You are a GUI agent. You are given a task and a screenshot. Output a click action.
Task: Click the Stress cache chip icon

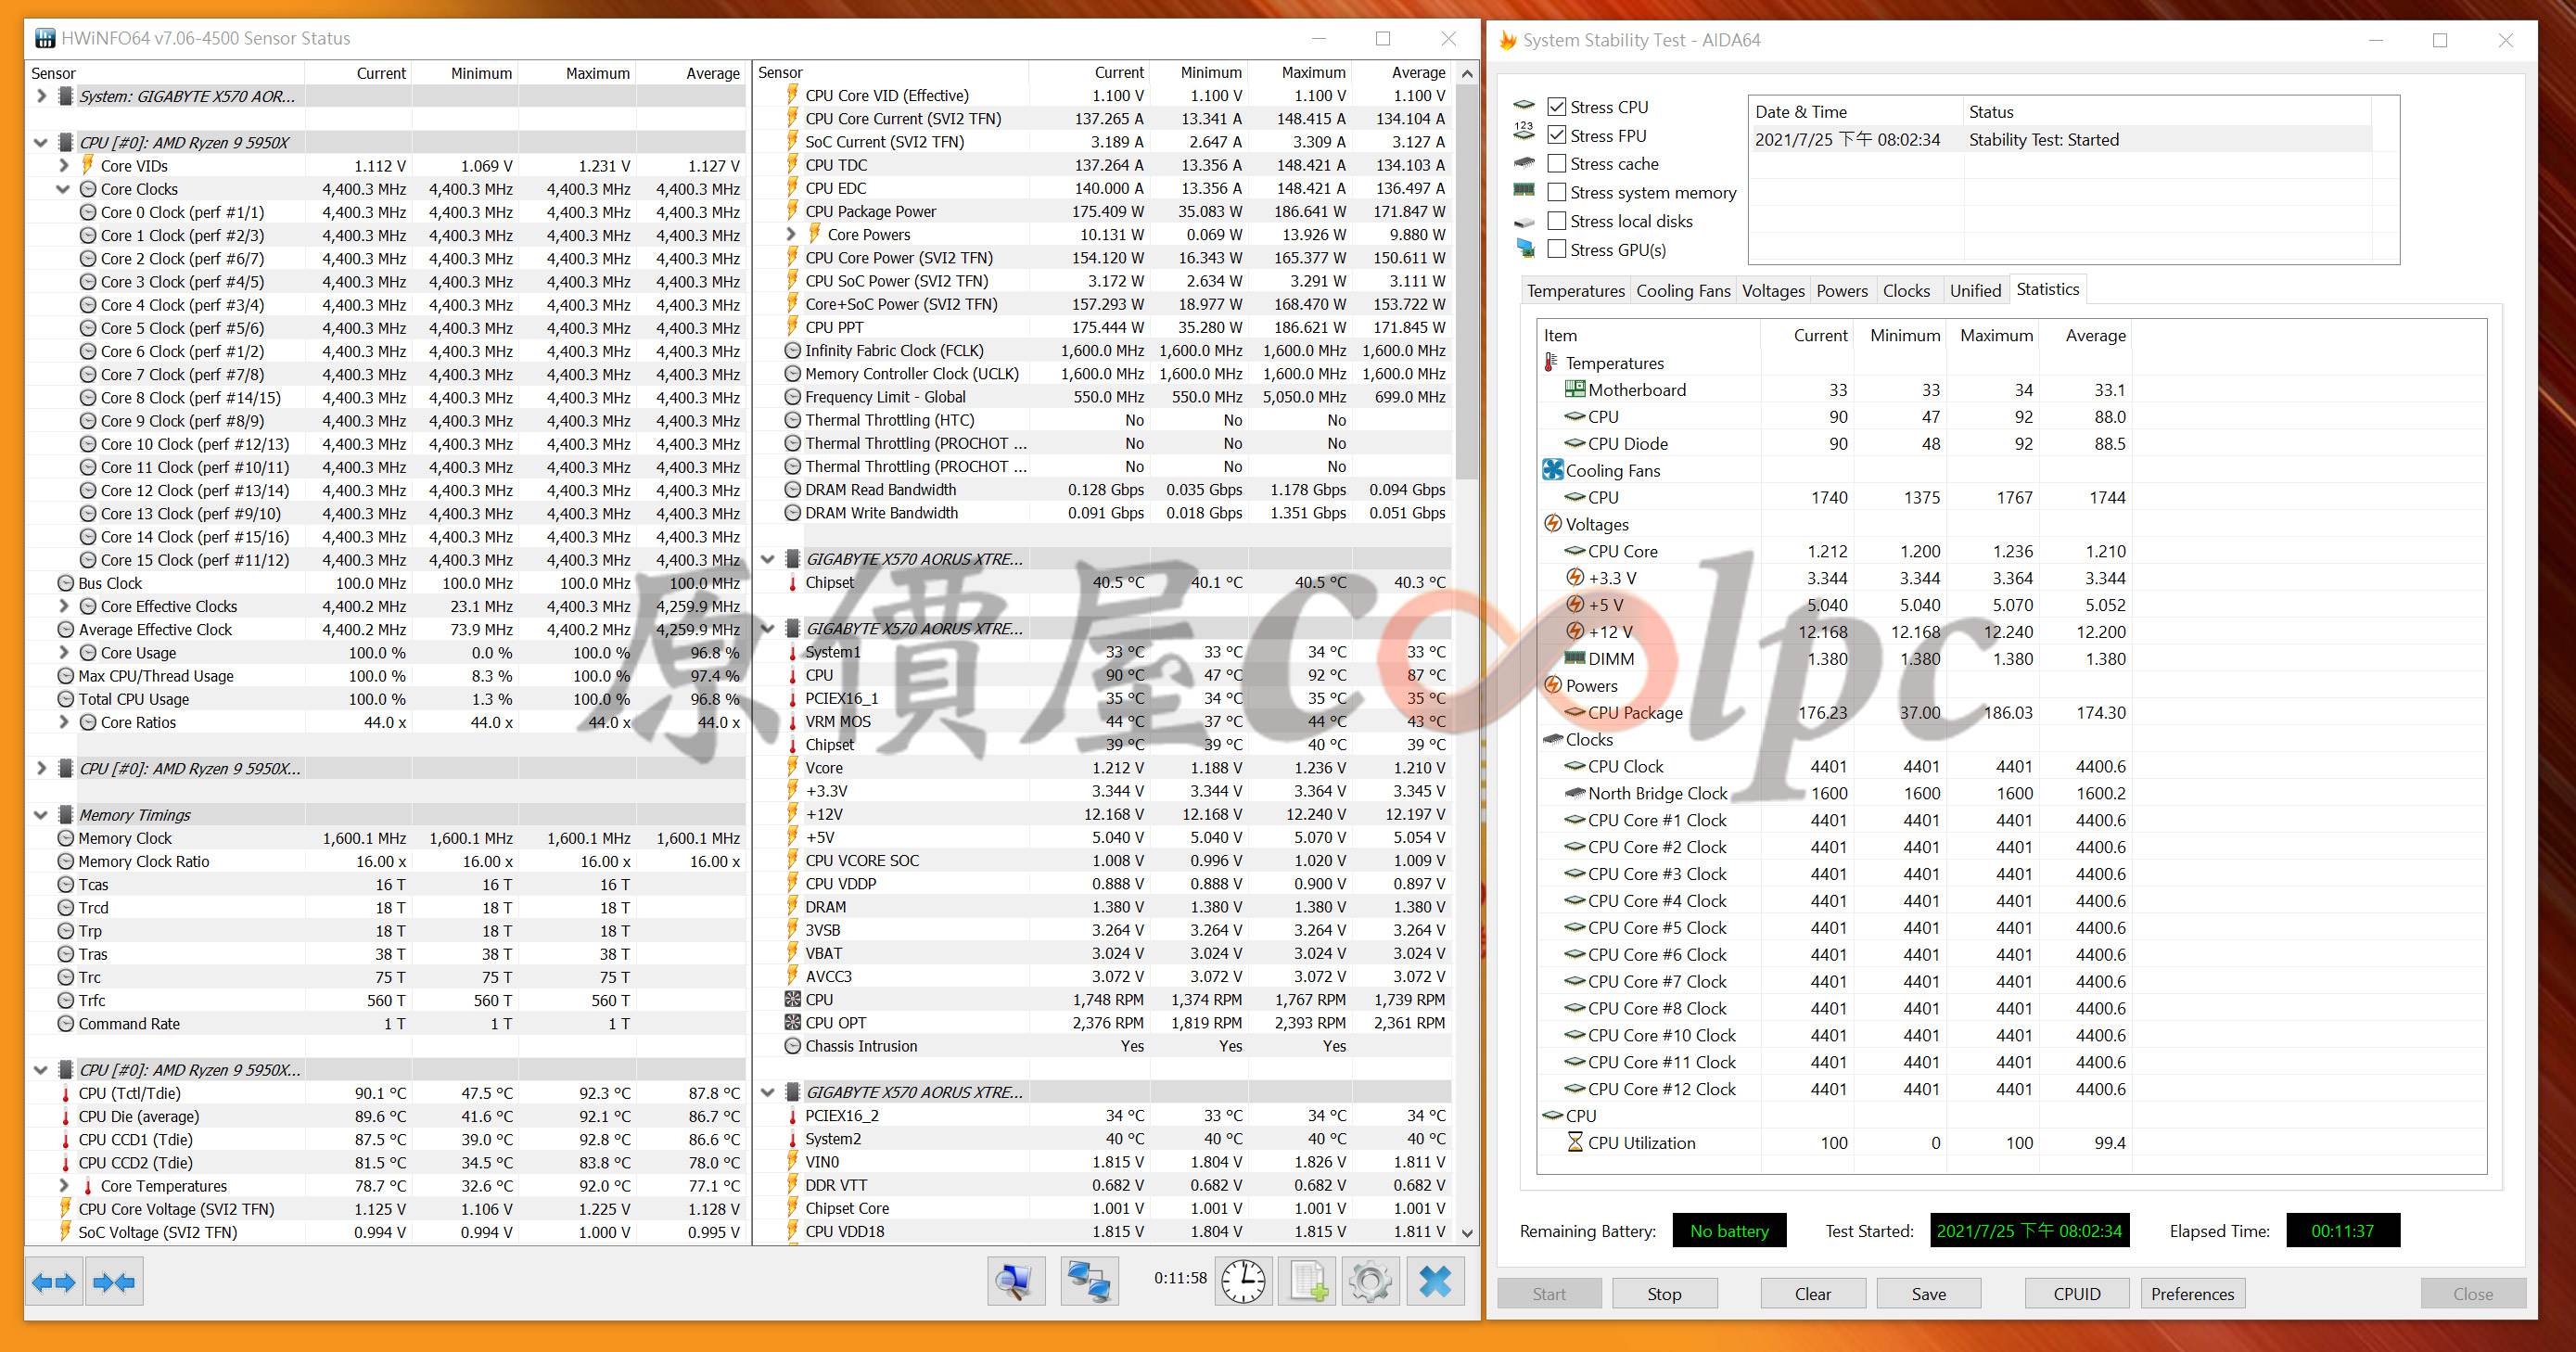pos(1523,162)
